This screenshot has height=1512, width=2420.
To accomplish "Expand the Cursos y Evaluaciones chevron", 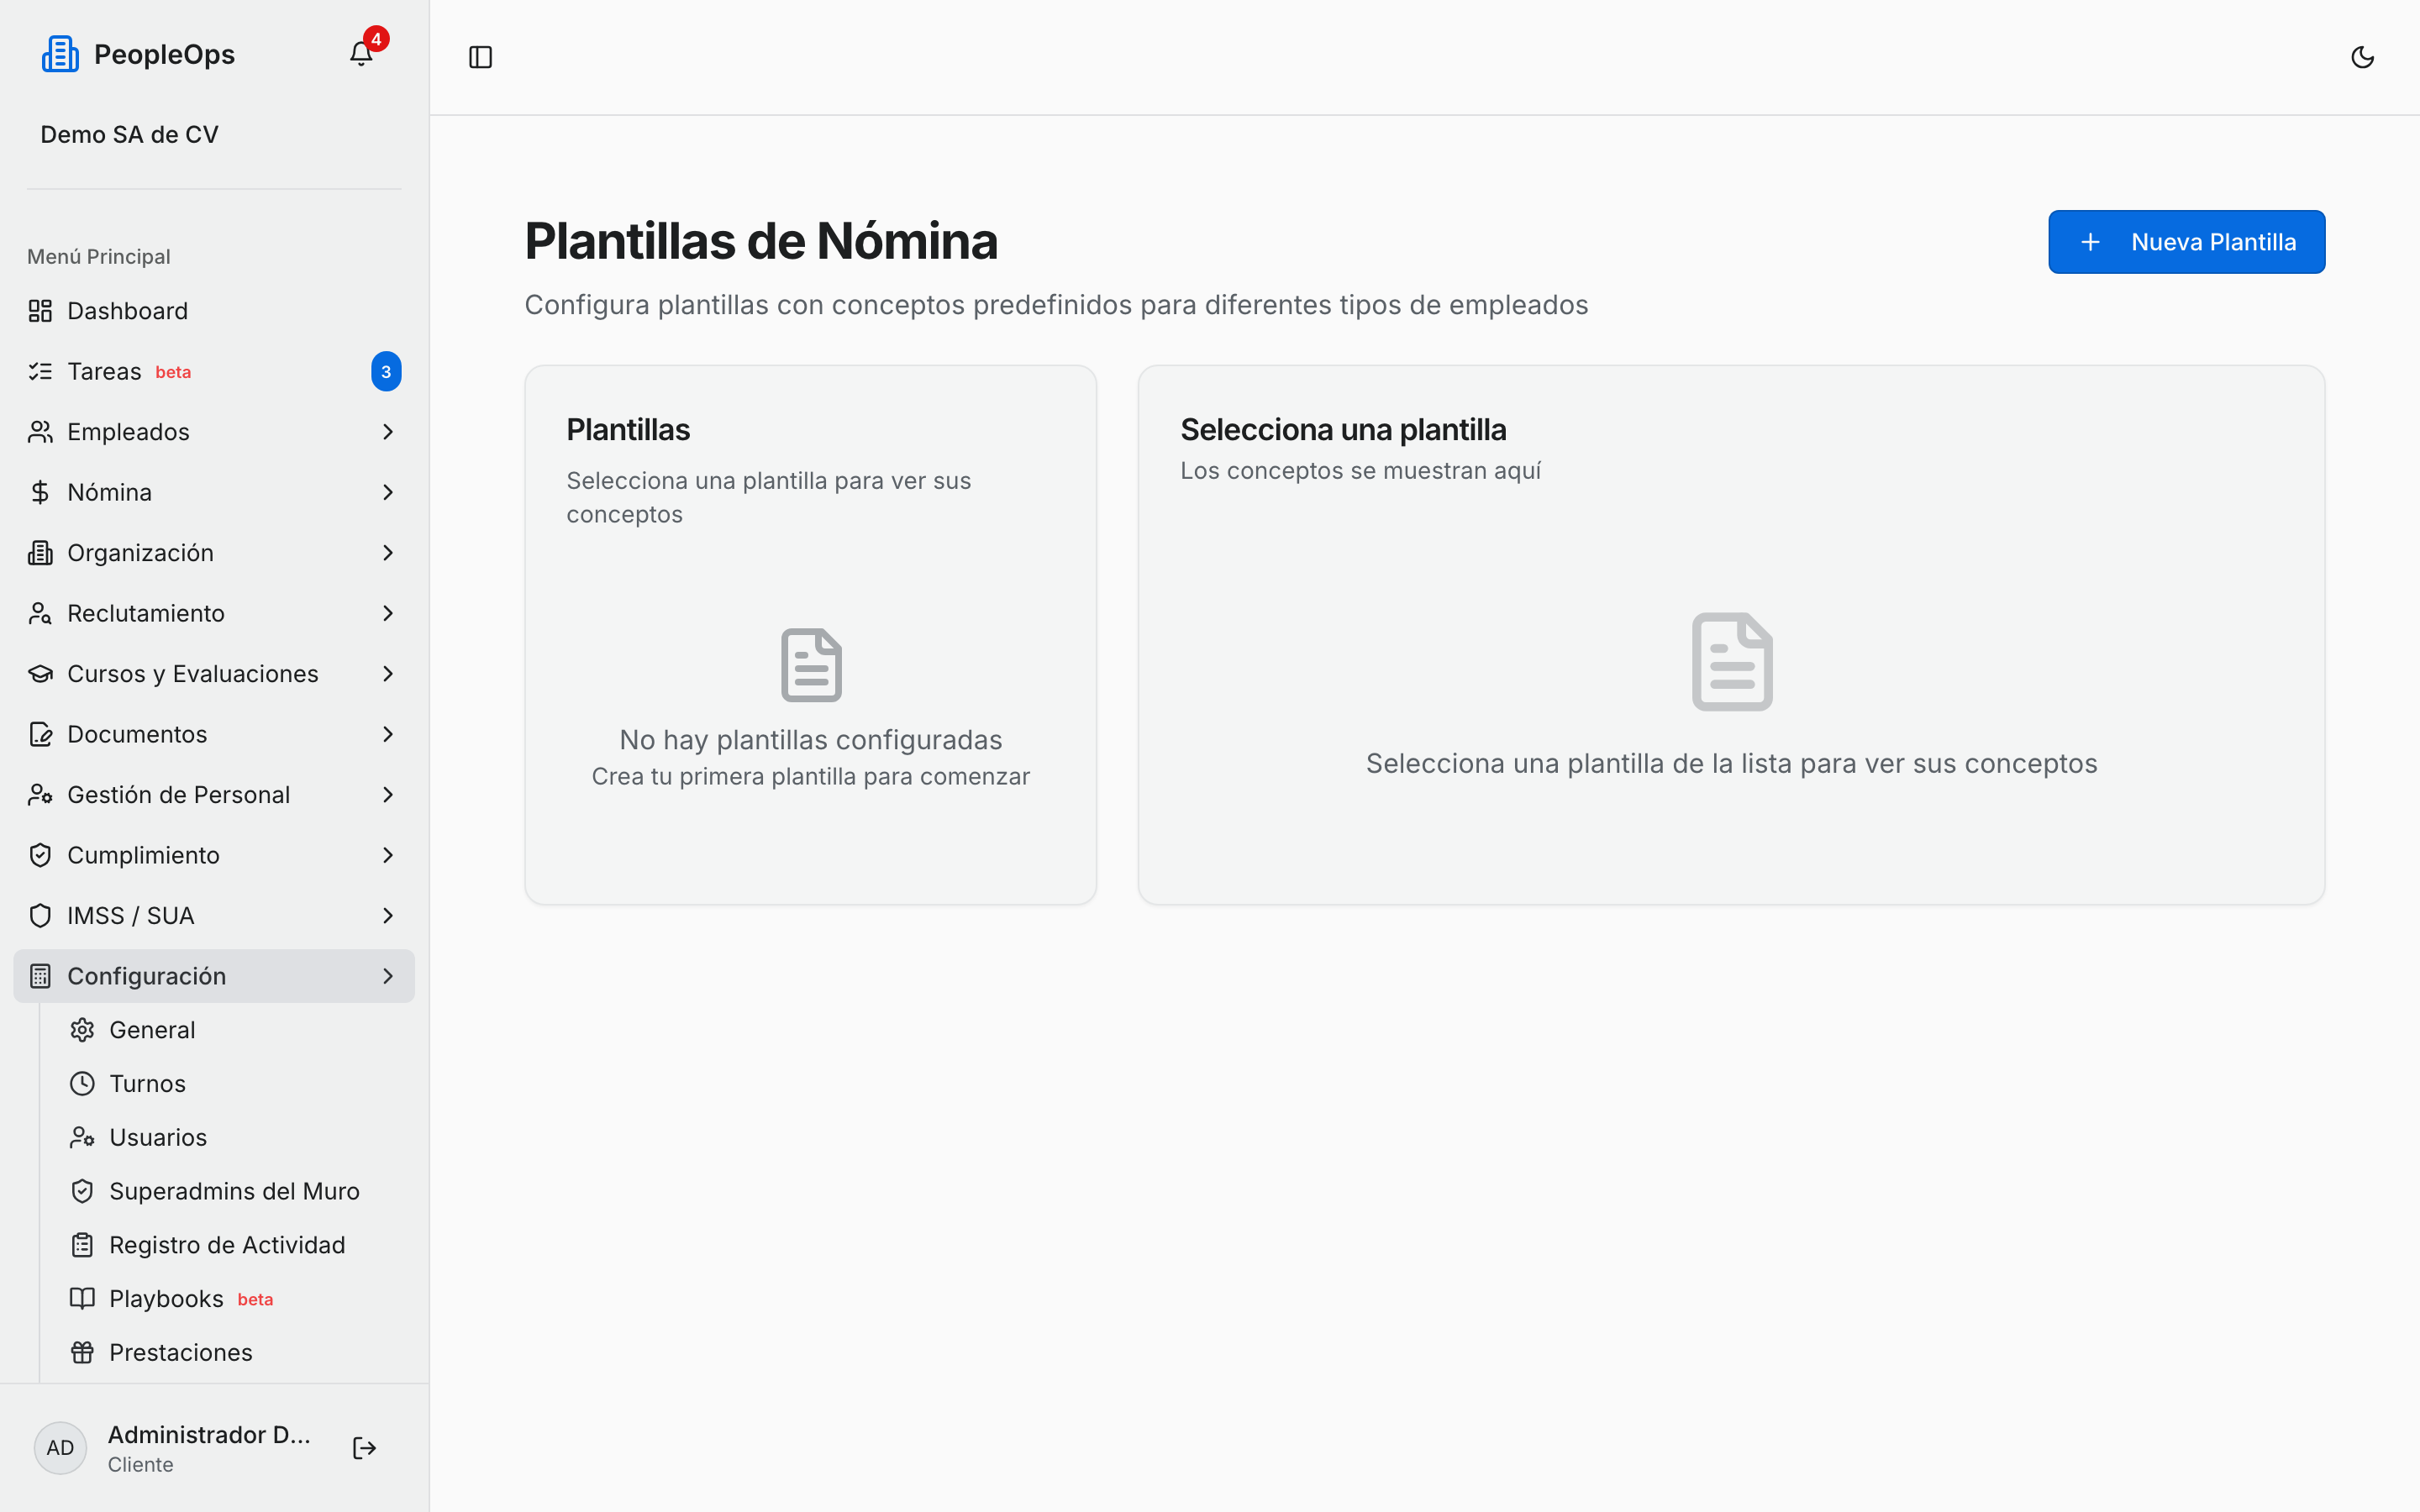I will point(388,674).
